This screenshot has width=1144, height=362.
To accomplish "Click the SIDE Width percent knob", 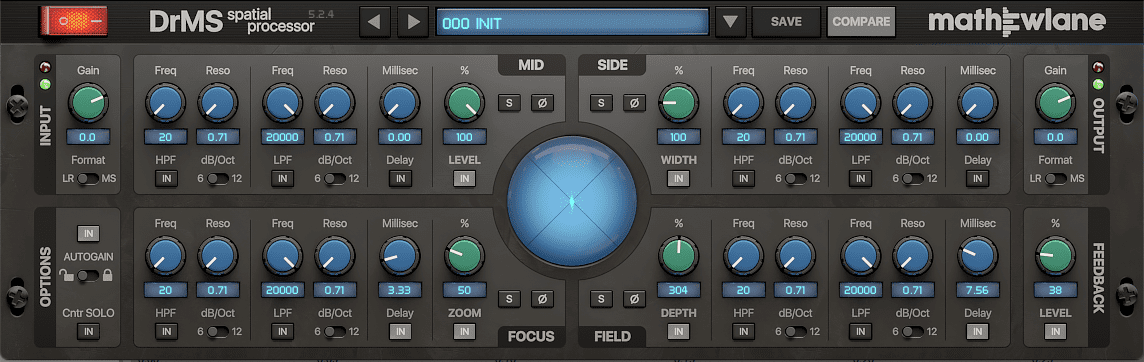I will tap(679, 103).
